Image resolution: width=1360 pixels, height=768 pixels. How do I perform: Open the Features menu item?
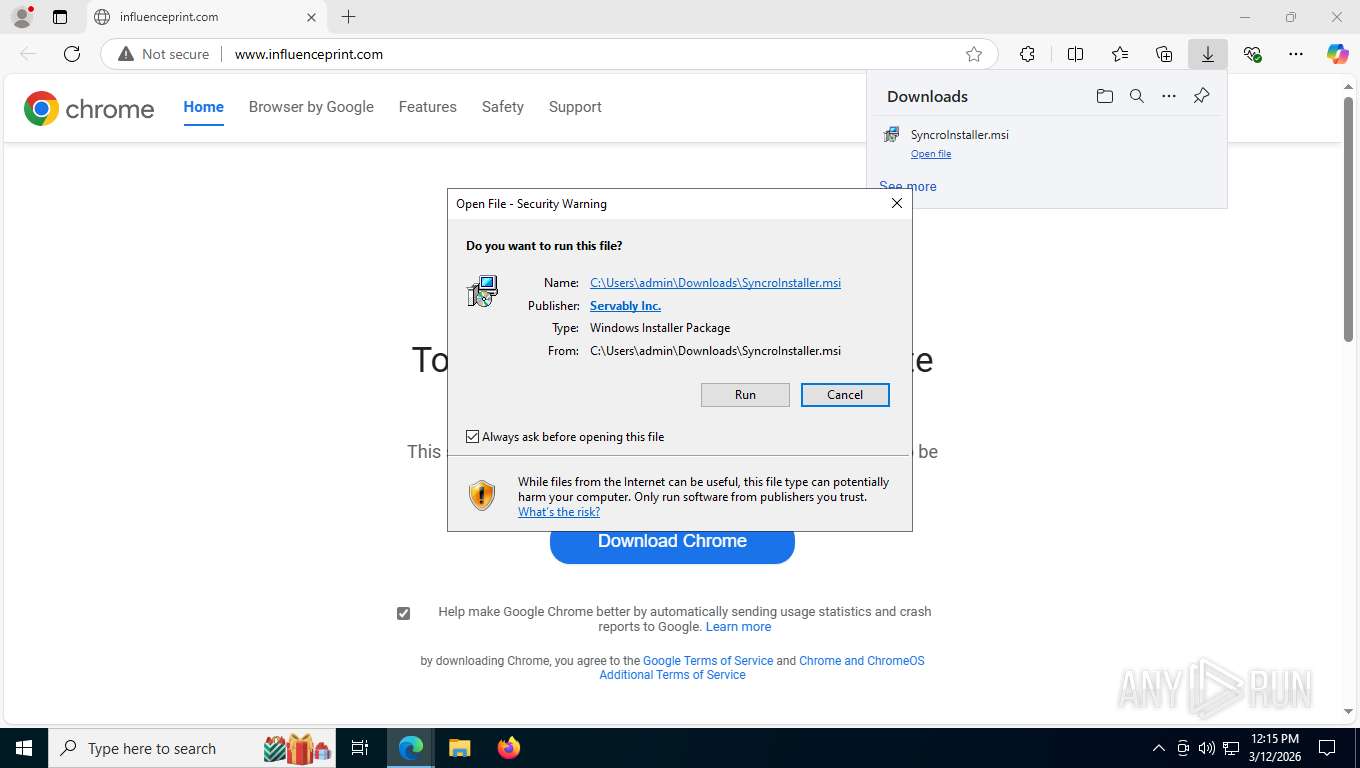(427, 107)
